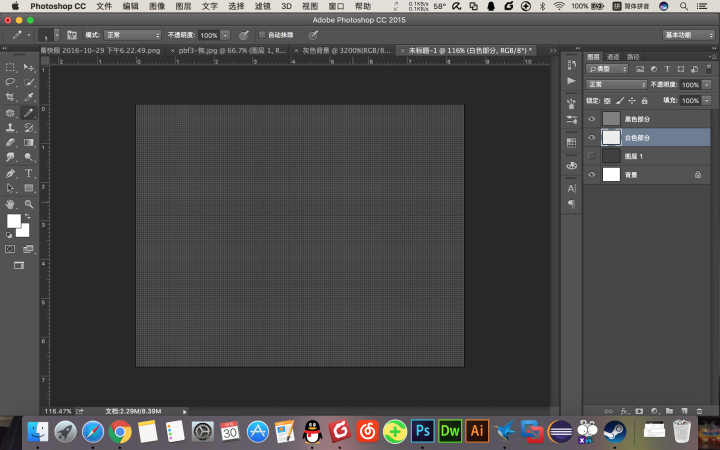Select the Spot Healing Brush tool
720x450 pixels.
[x=10, y=112]
